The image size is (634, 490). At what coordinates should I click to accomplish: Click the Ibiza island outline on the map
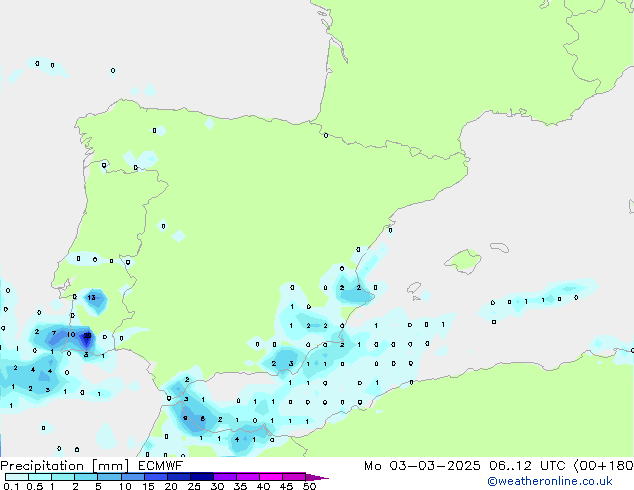click(414, 289)
